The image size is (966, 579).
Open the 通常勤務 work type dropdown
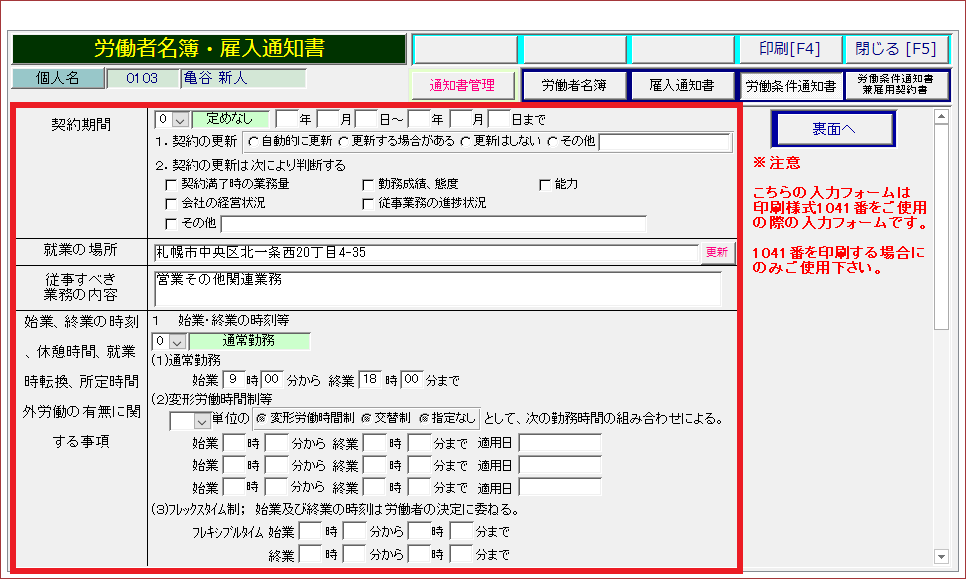tap(178, 341)
